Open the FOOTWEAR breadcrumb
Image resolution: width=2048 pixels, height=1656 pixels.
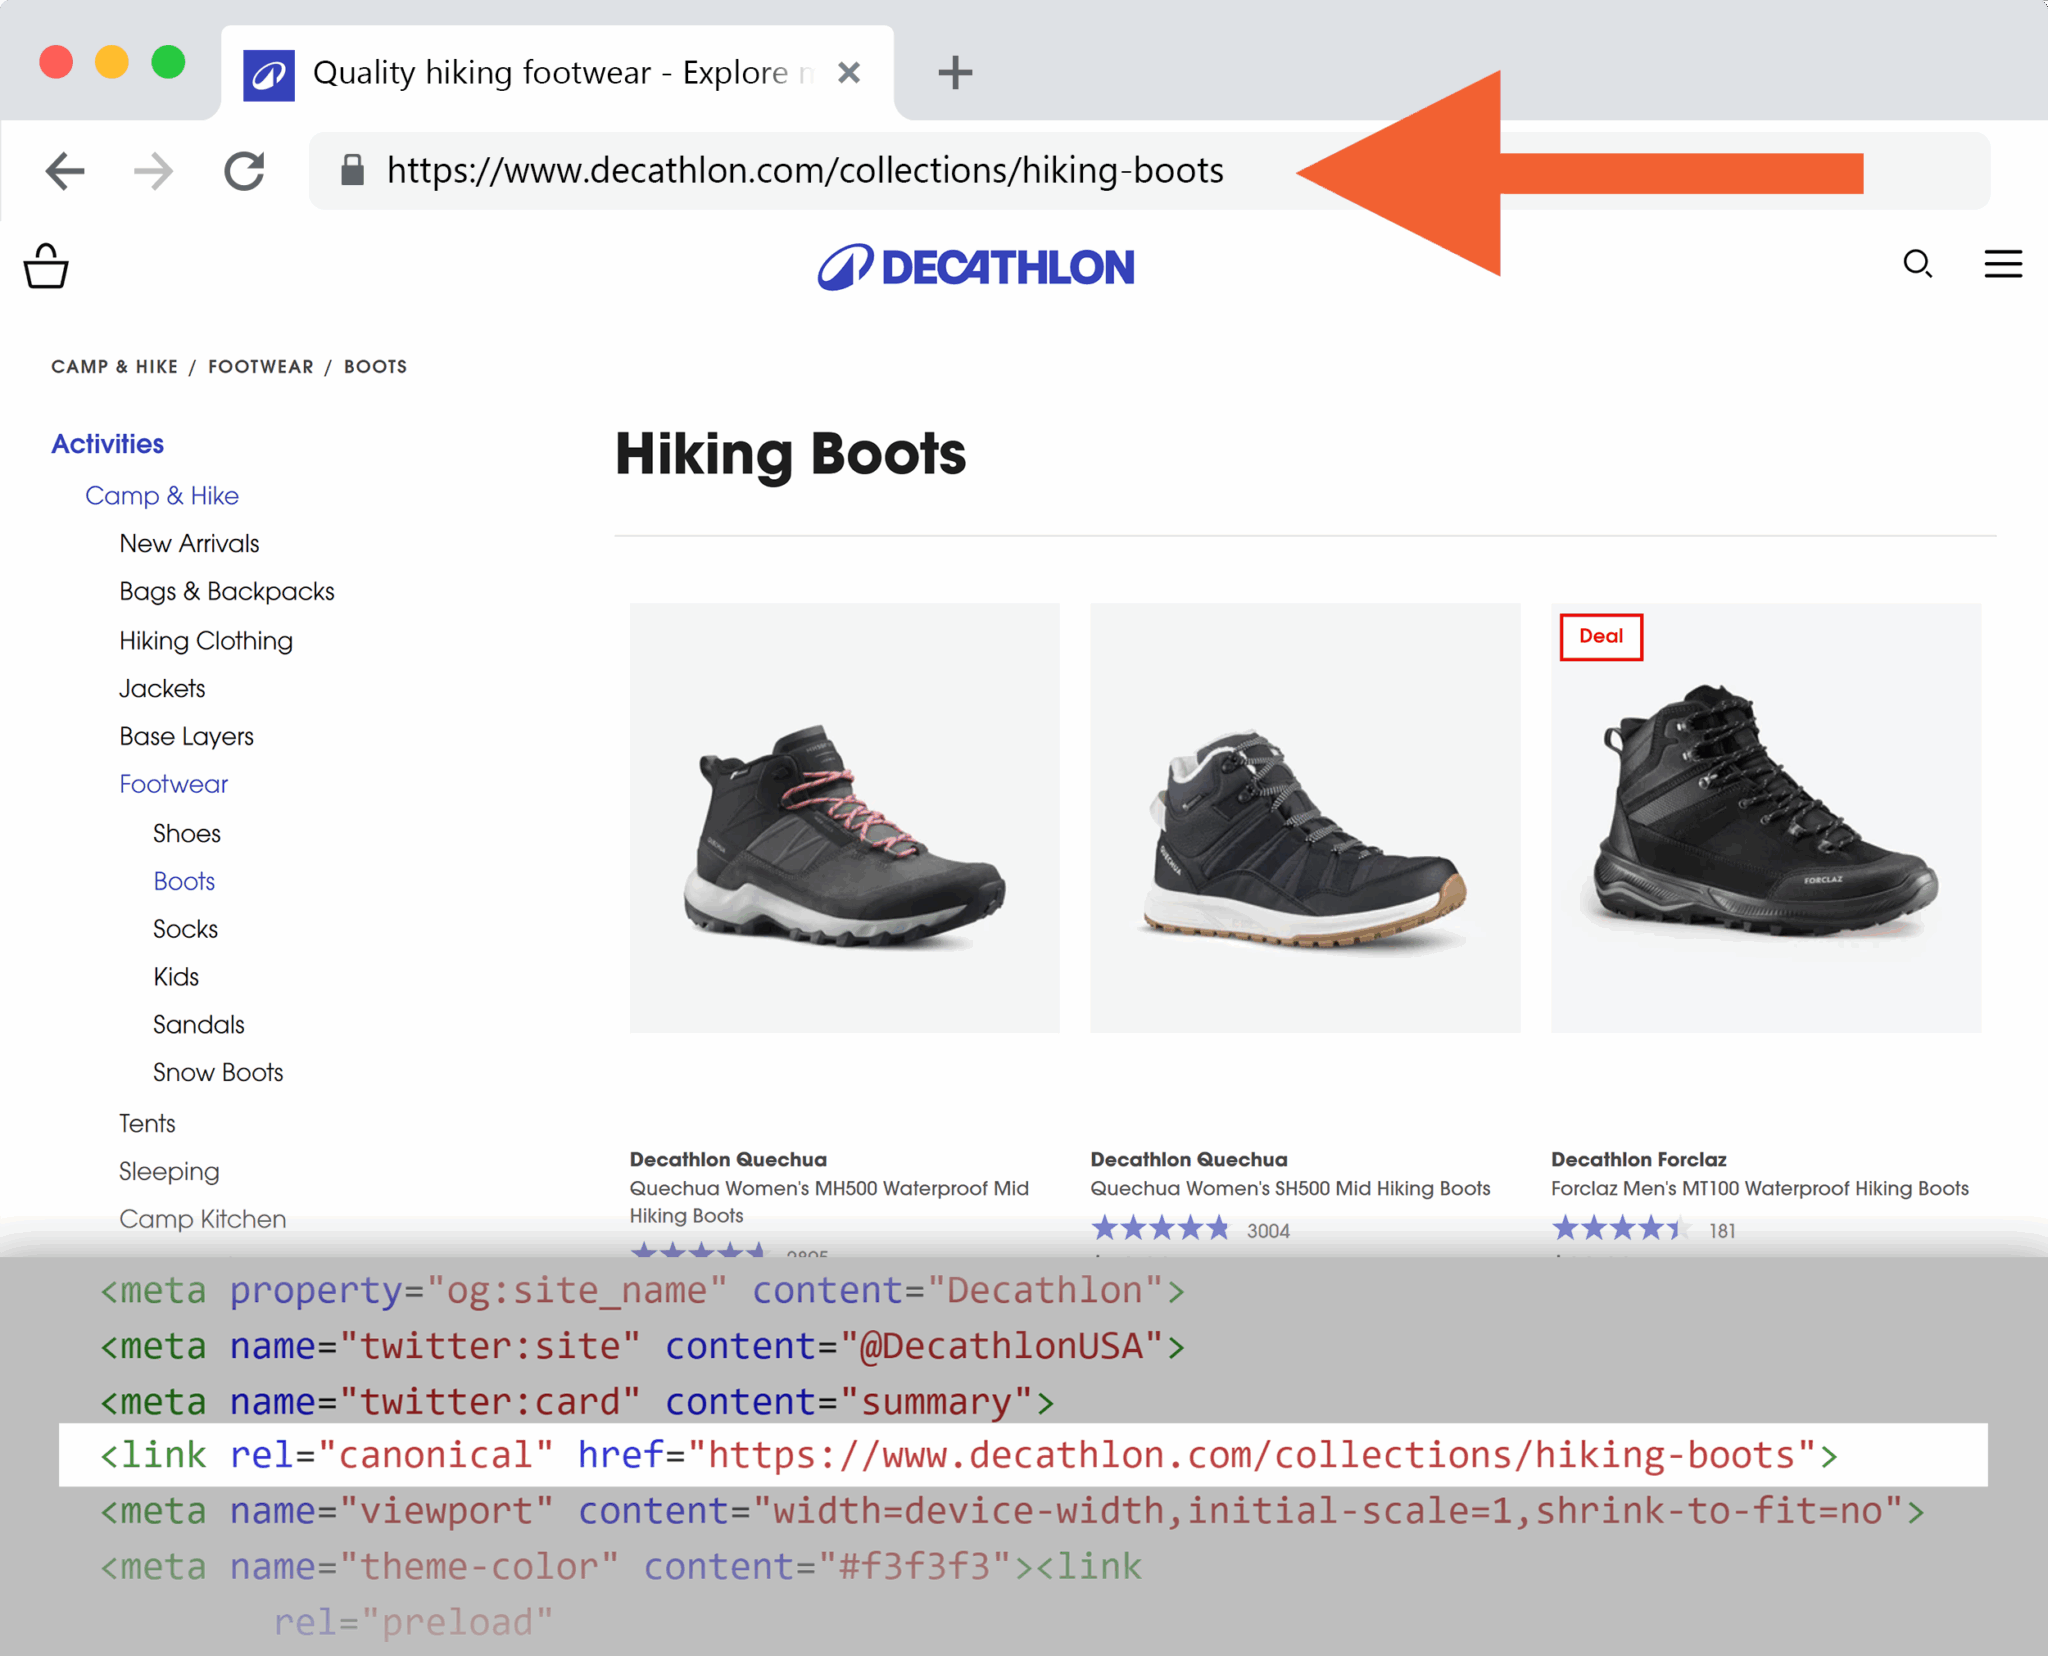261,367
